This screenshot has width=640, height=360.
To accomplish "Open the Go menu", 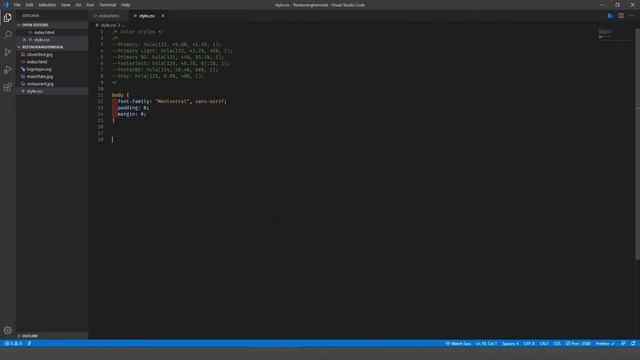I will pyautogui.click(x=78, y=5).
